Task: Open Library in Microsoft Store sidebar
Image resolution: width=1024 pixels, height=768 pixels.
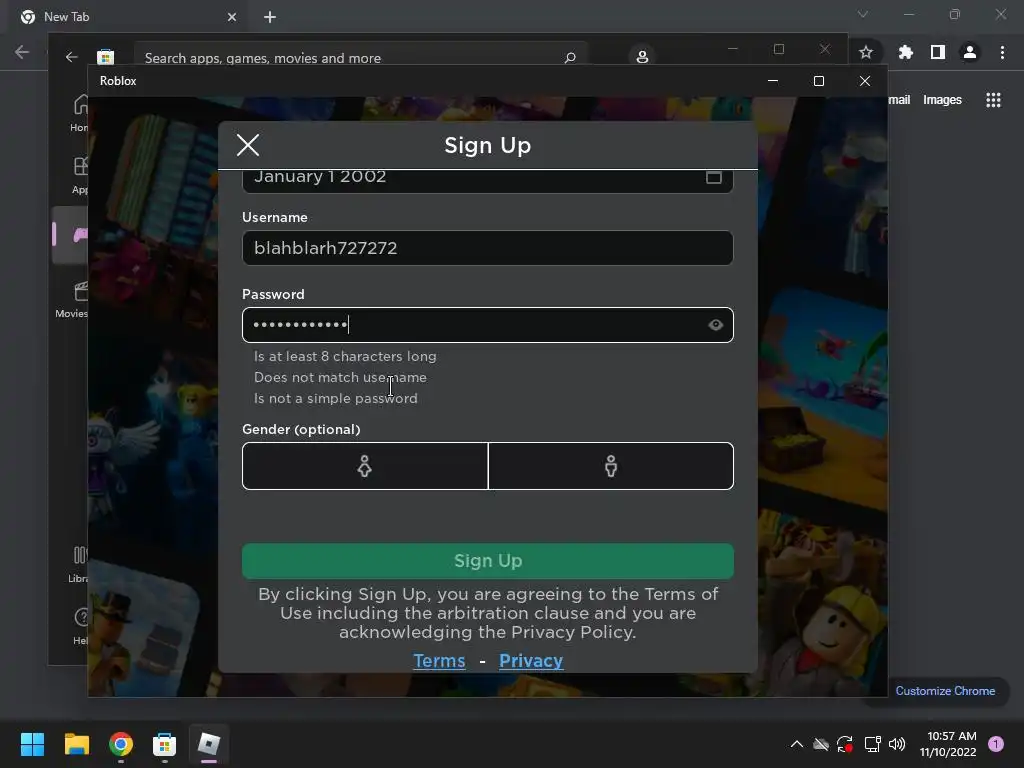Action: pyautogui.click(x=78, y=564)
